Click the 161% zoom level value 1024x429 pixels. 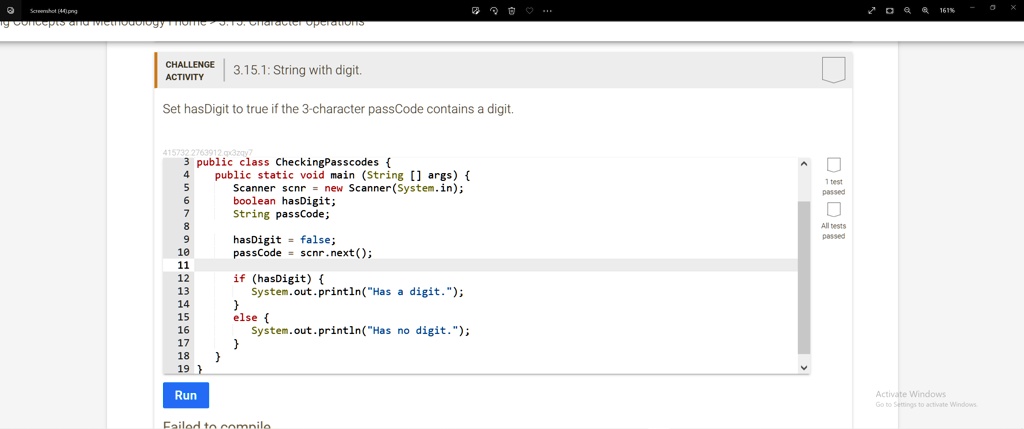coord(947,10)
